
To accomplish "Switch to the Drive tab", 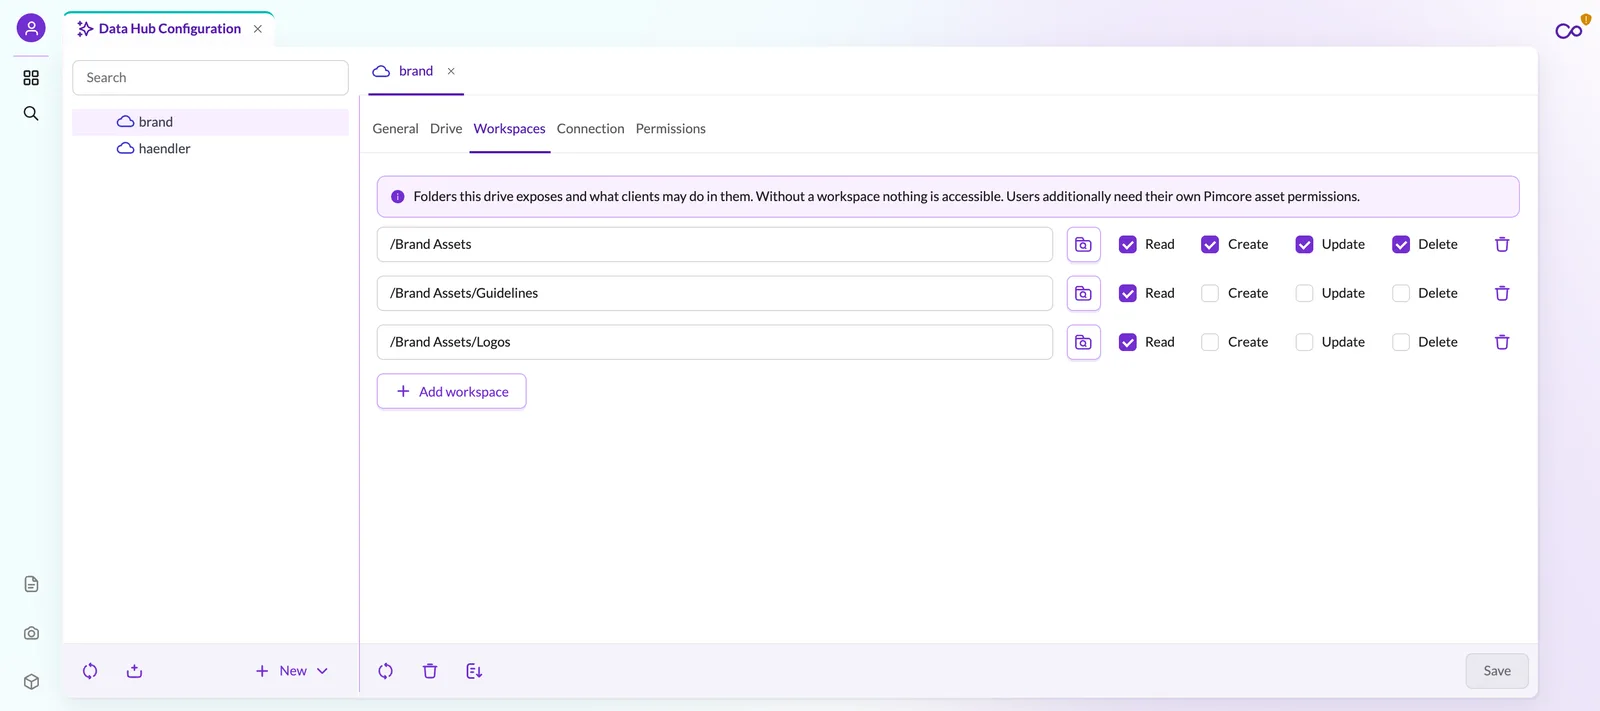I will [x=446, y=129].
